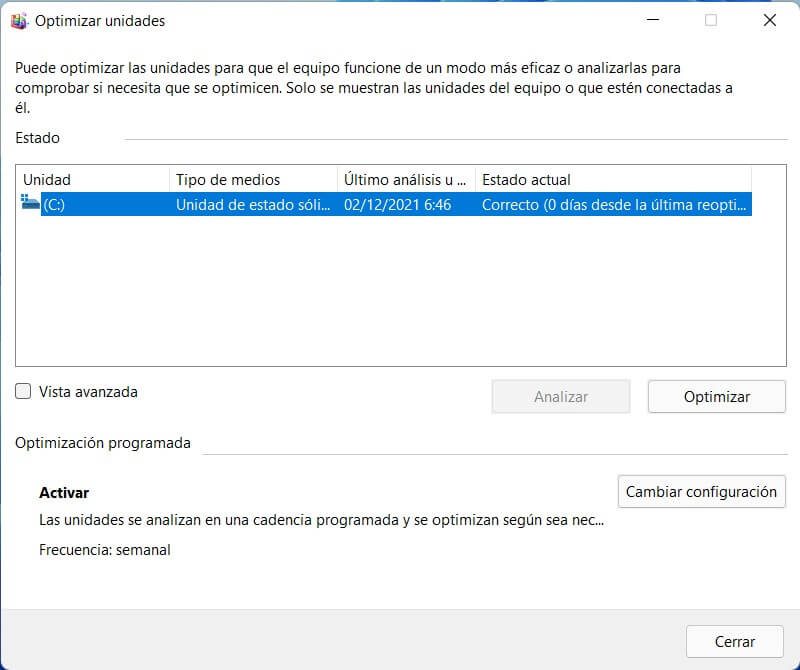Screen dimensions: 800x670
Task: Open Cambiar configuración for scheduled optimization
Action: pyautogui.click(x=701, y=491)
